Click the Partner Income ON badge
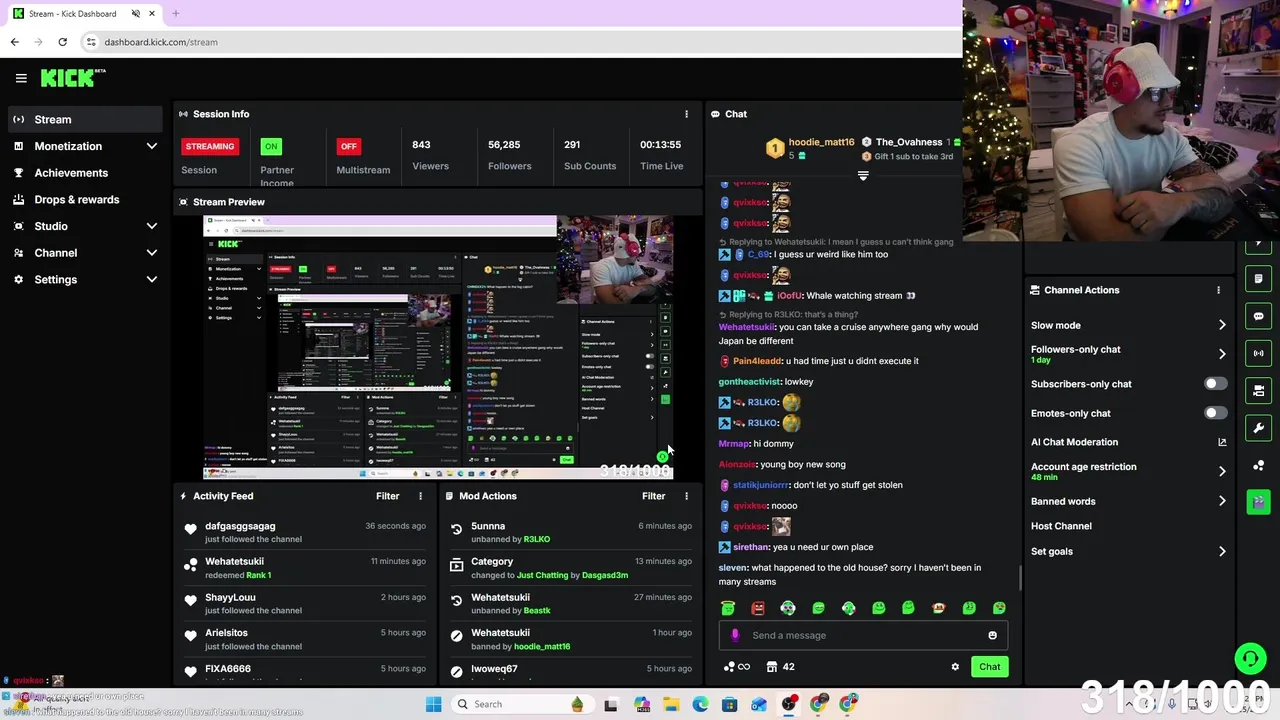This screenshot has height=720, width=1280. (271, 146)
